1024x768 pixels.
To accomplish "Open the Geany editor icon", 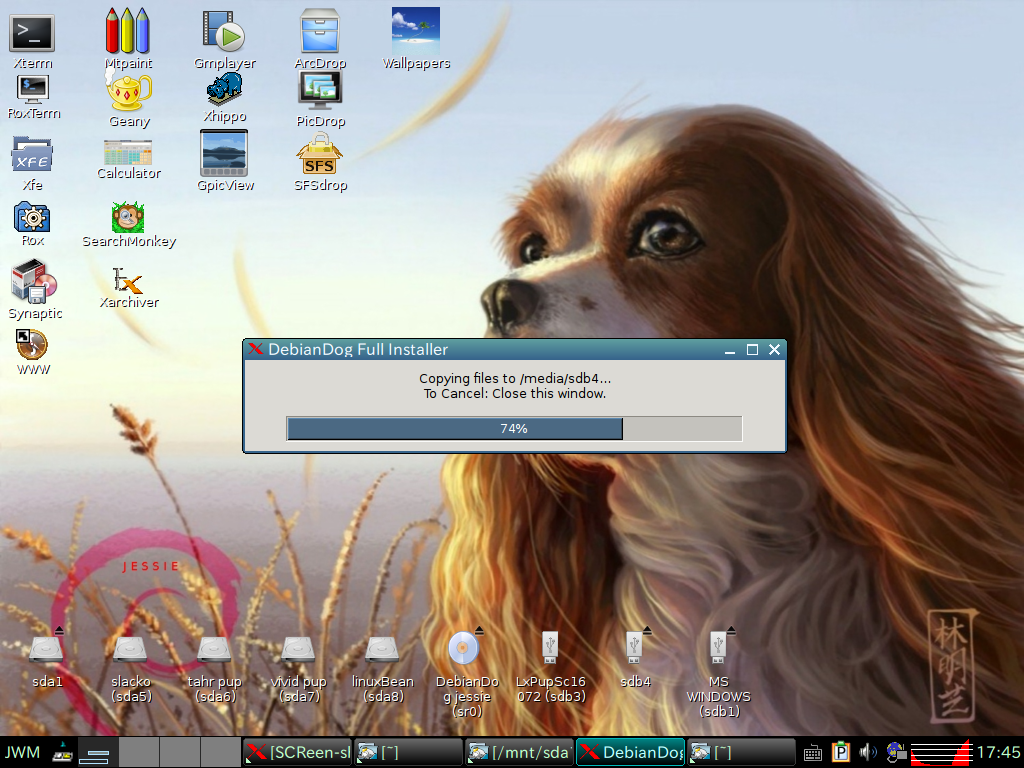I will click(x=129, y=91).
